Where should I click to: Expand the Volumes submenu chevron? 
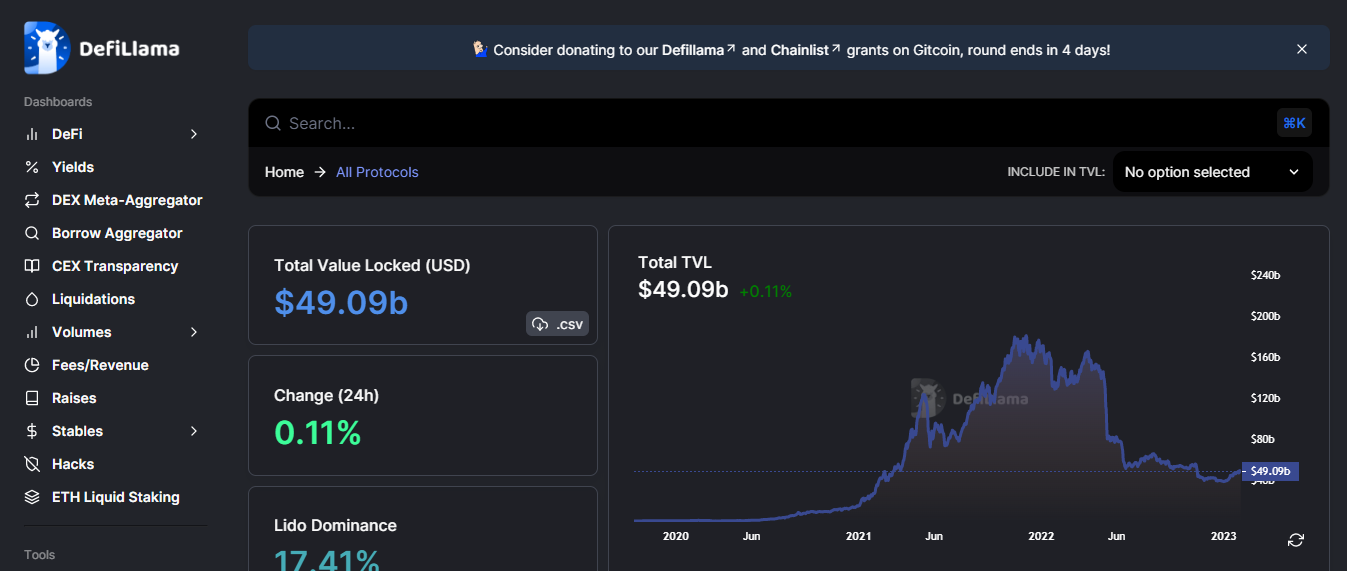click(x=194, y=332)
